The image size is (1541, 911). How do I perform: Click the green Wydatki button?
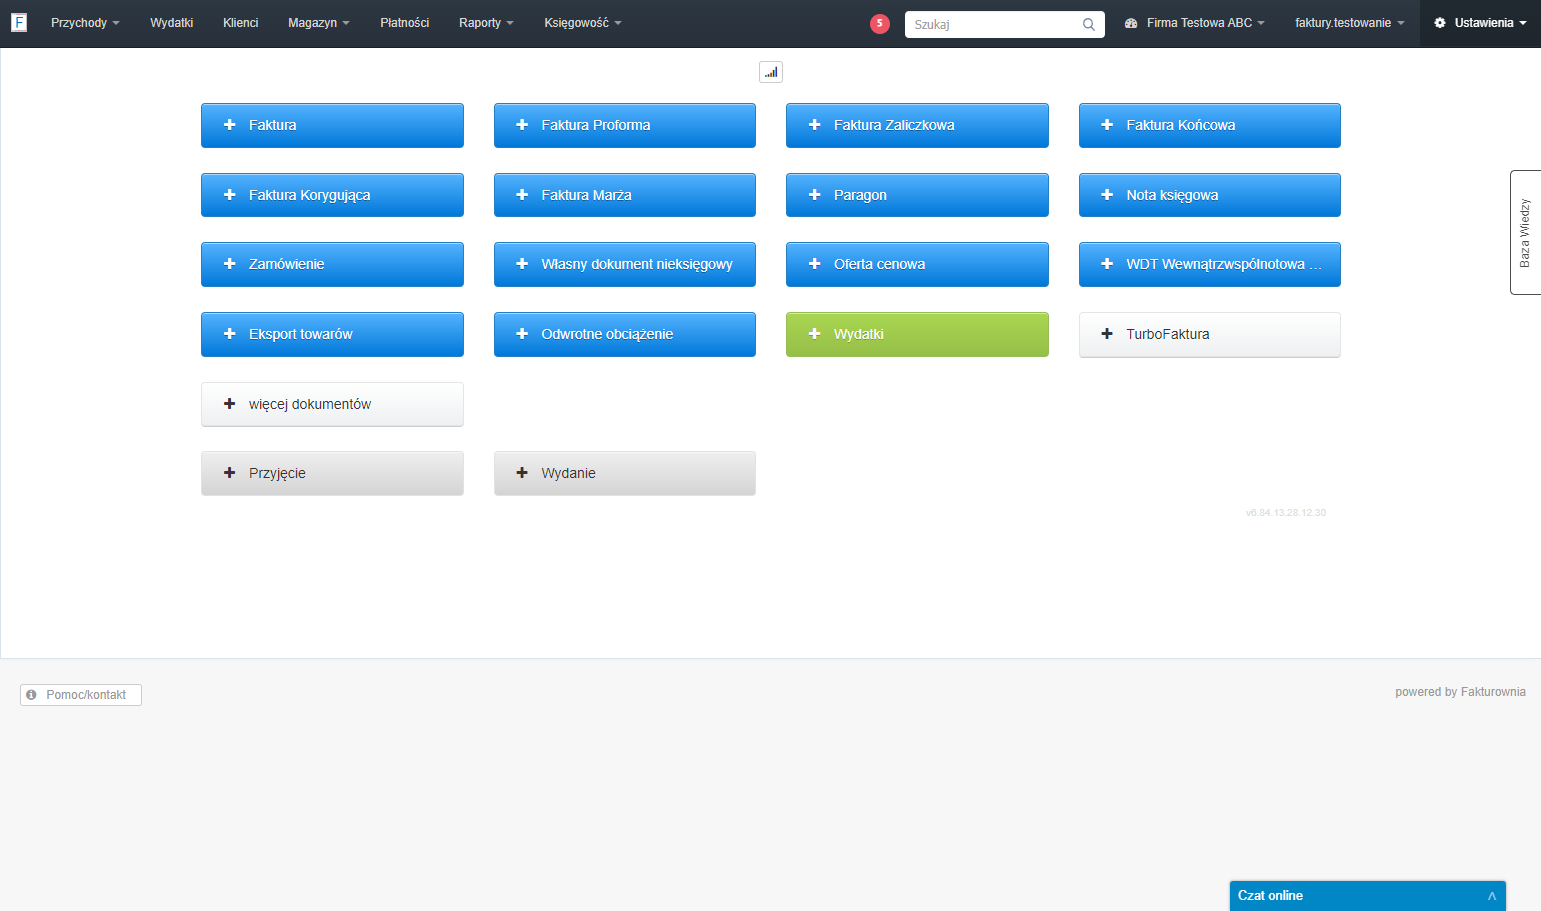click(x=917, y=334)
